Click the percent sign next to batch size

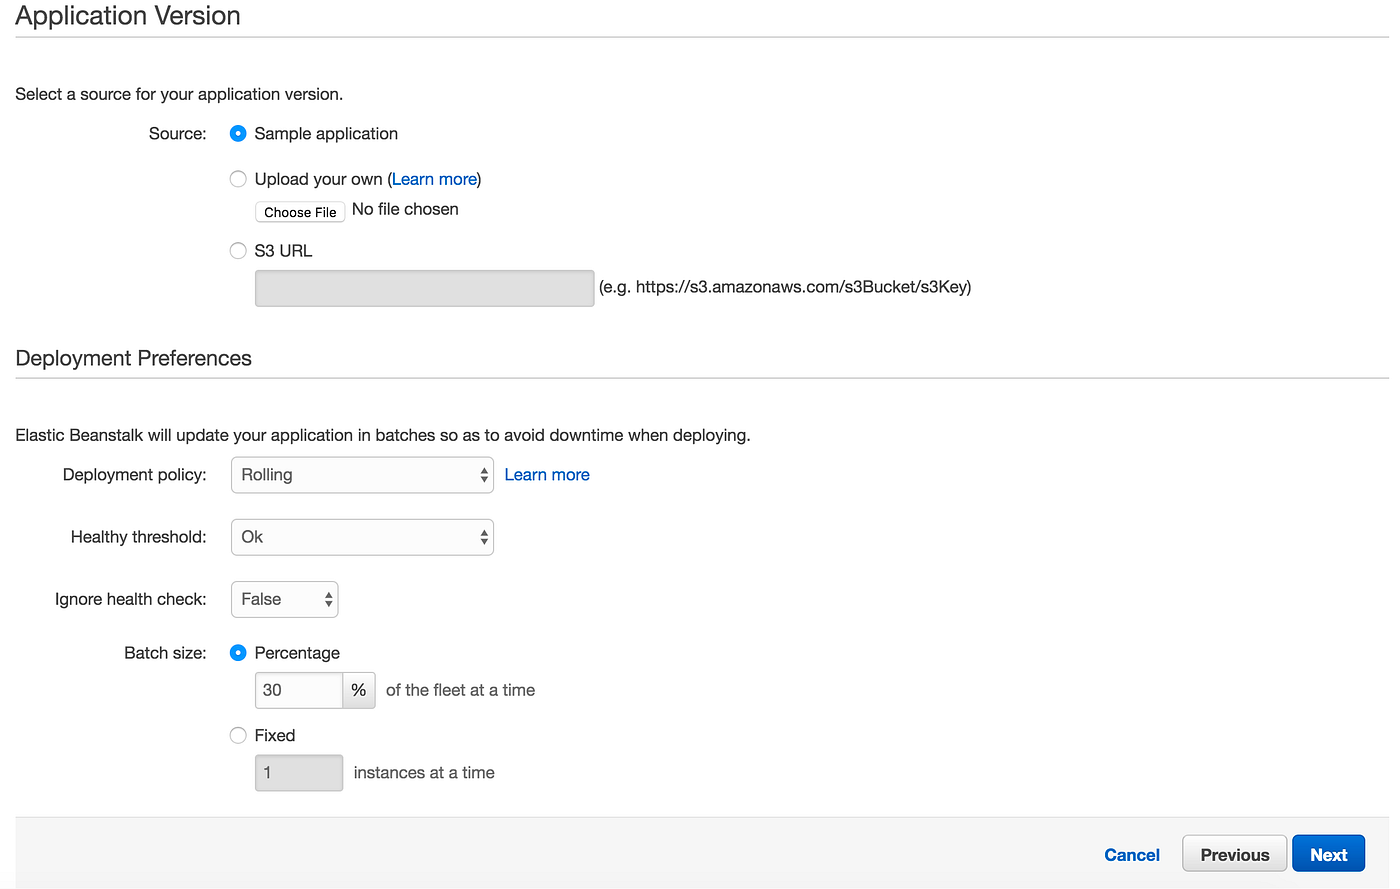click(359, 690)
